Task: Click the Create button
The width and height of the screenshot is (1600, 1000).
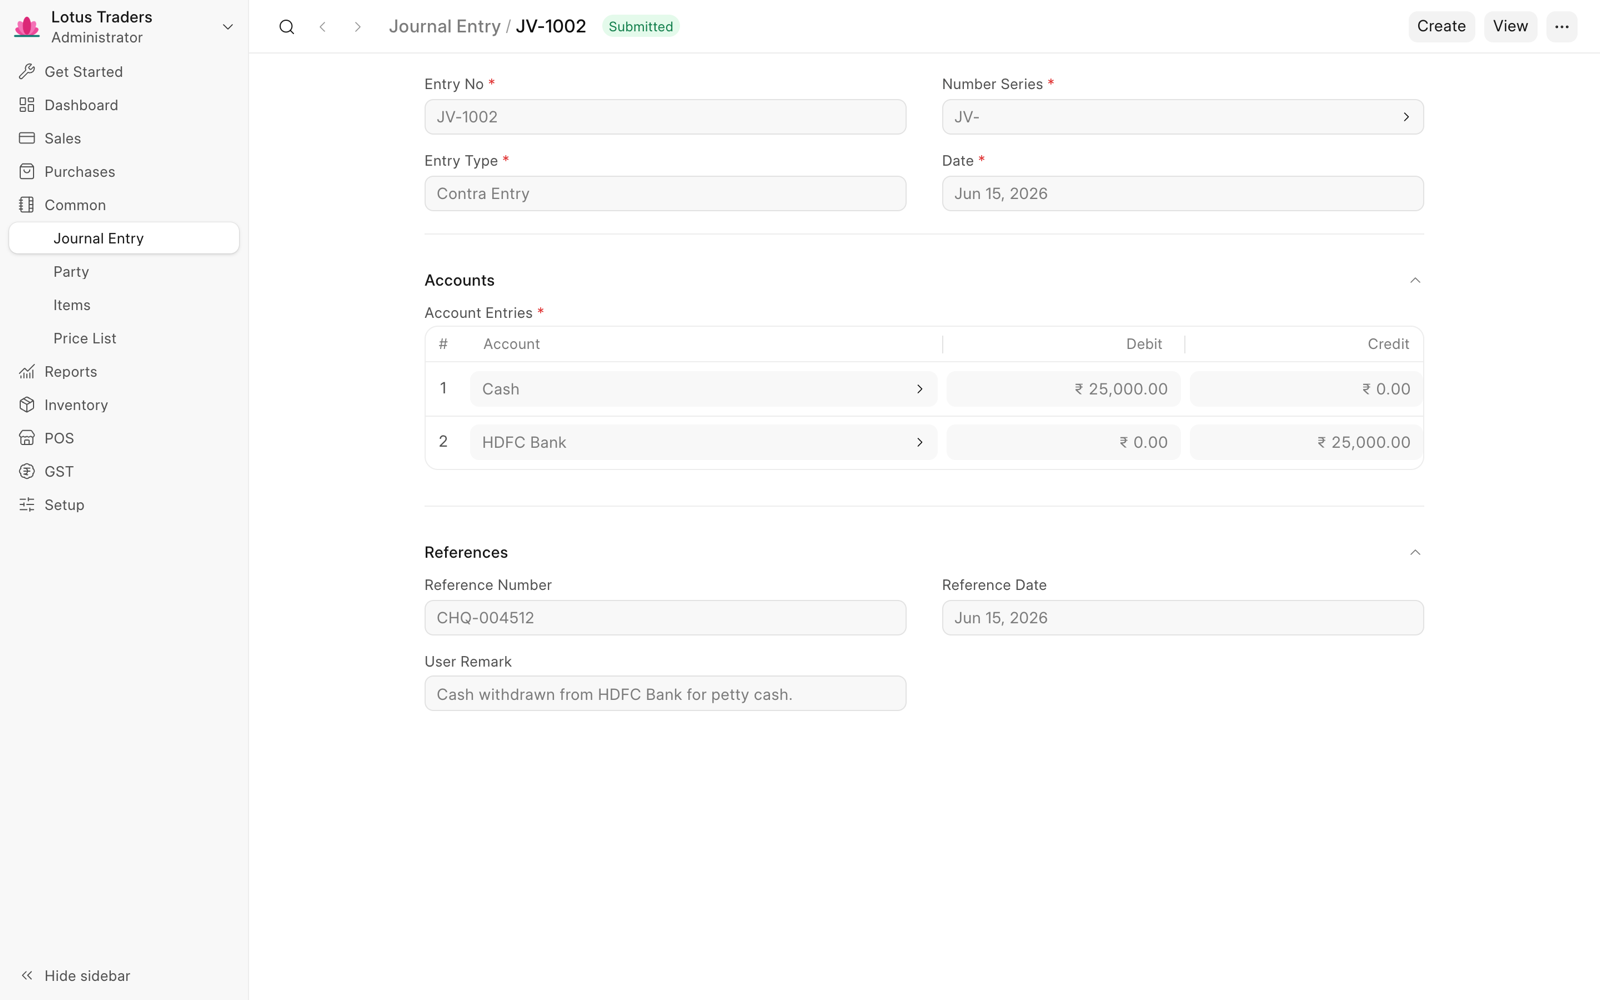Action: click(1441, 27)
